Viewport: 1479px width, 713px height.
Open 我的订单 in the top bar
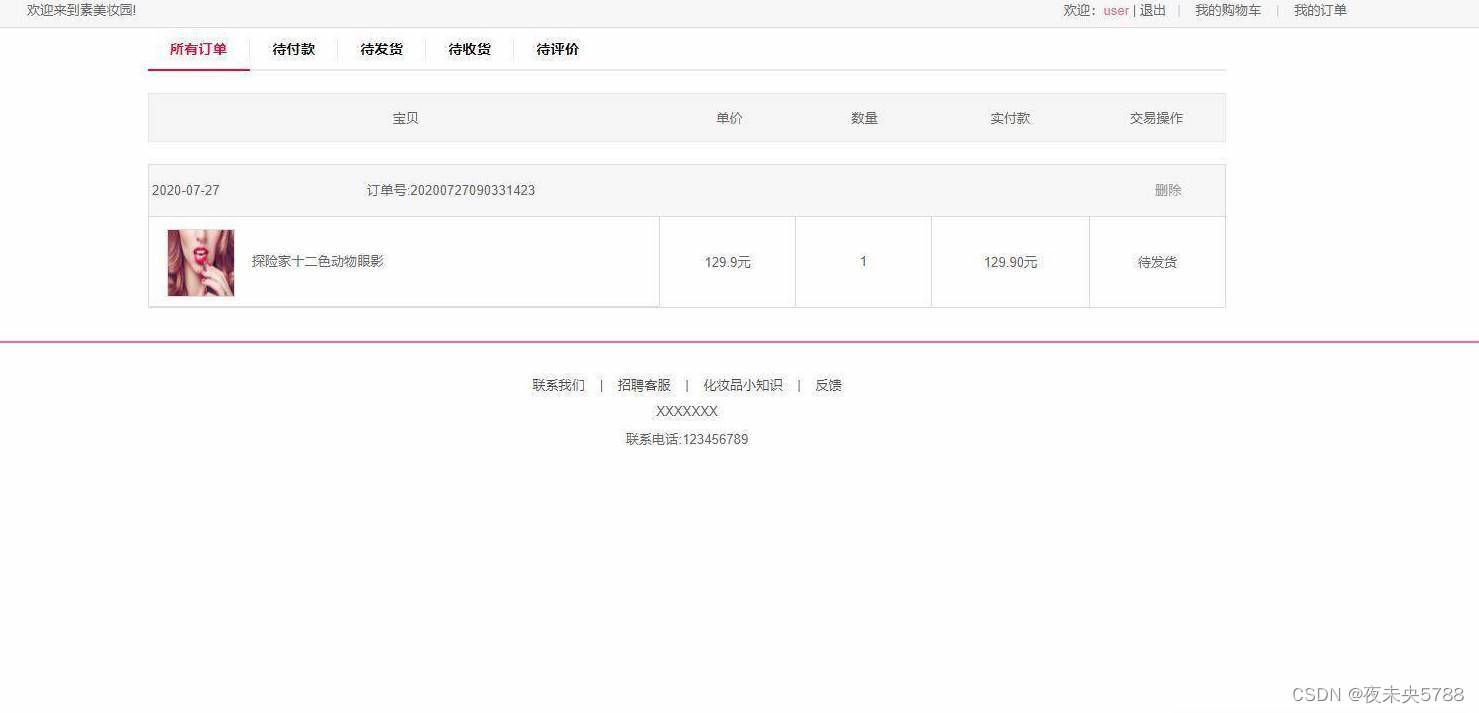coord(1320,11)
